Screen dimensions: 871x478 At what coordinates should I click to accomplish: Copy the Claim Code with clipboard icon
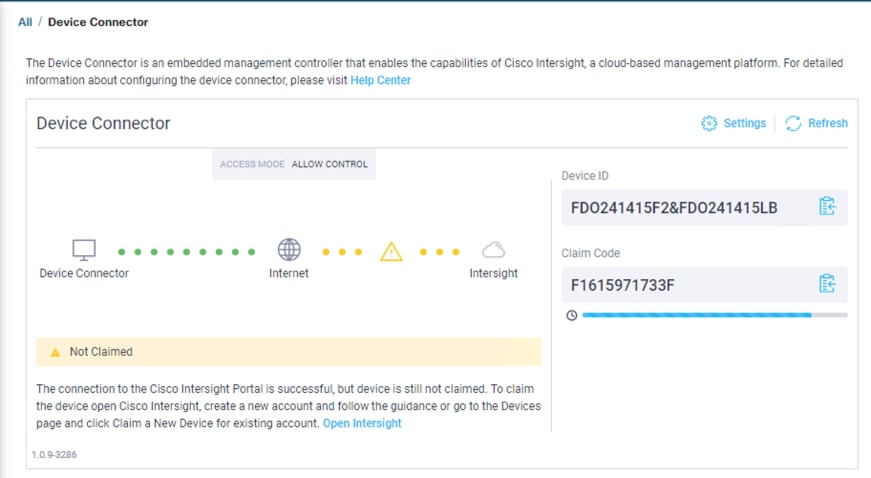(x=827, y=284)
